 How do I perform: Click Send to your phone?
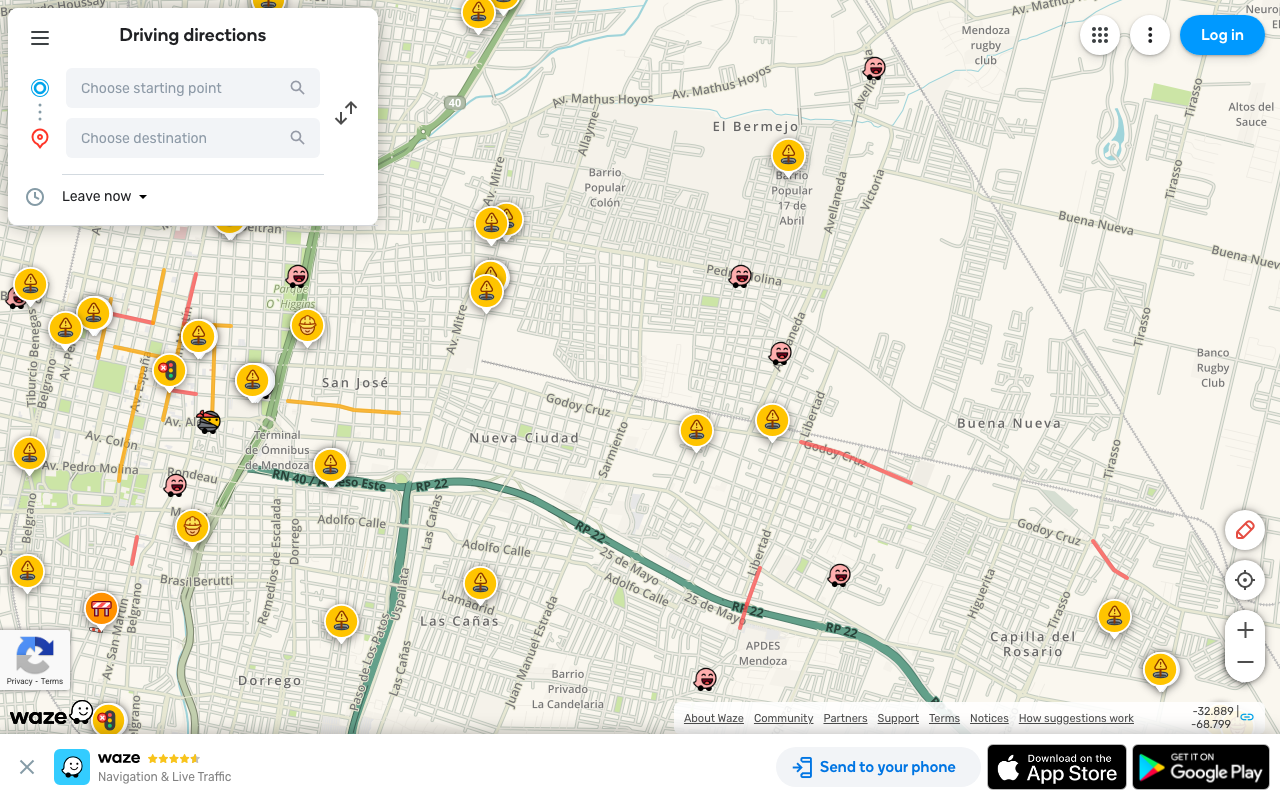878,767
